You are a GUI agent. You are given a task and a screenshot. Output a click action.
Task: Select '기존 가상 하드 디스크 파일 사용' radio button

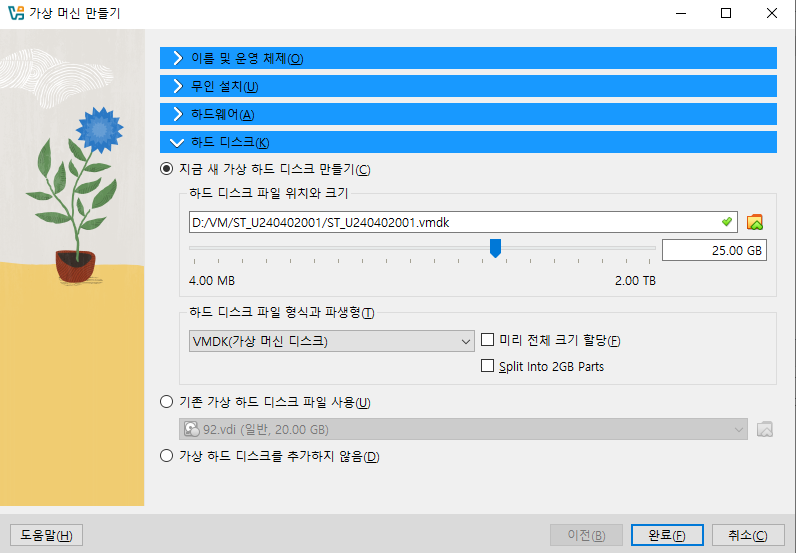167,402
